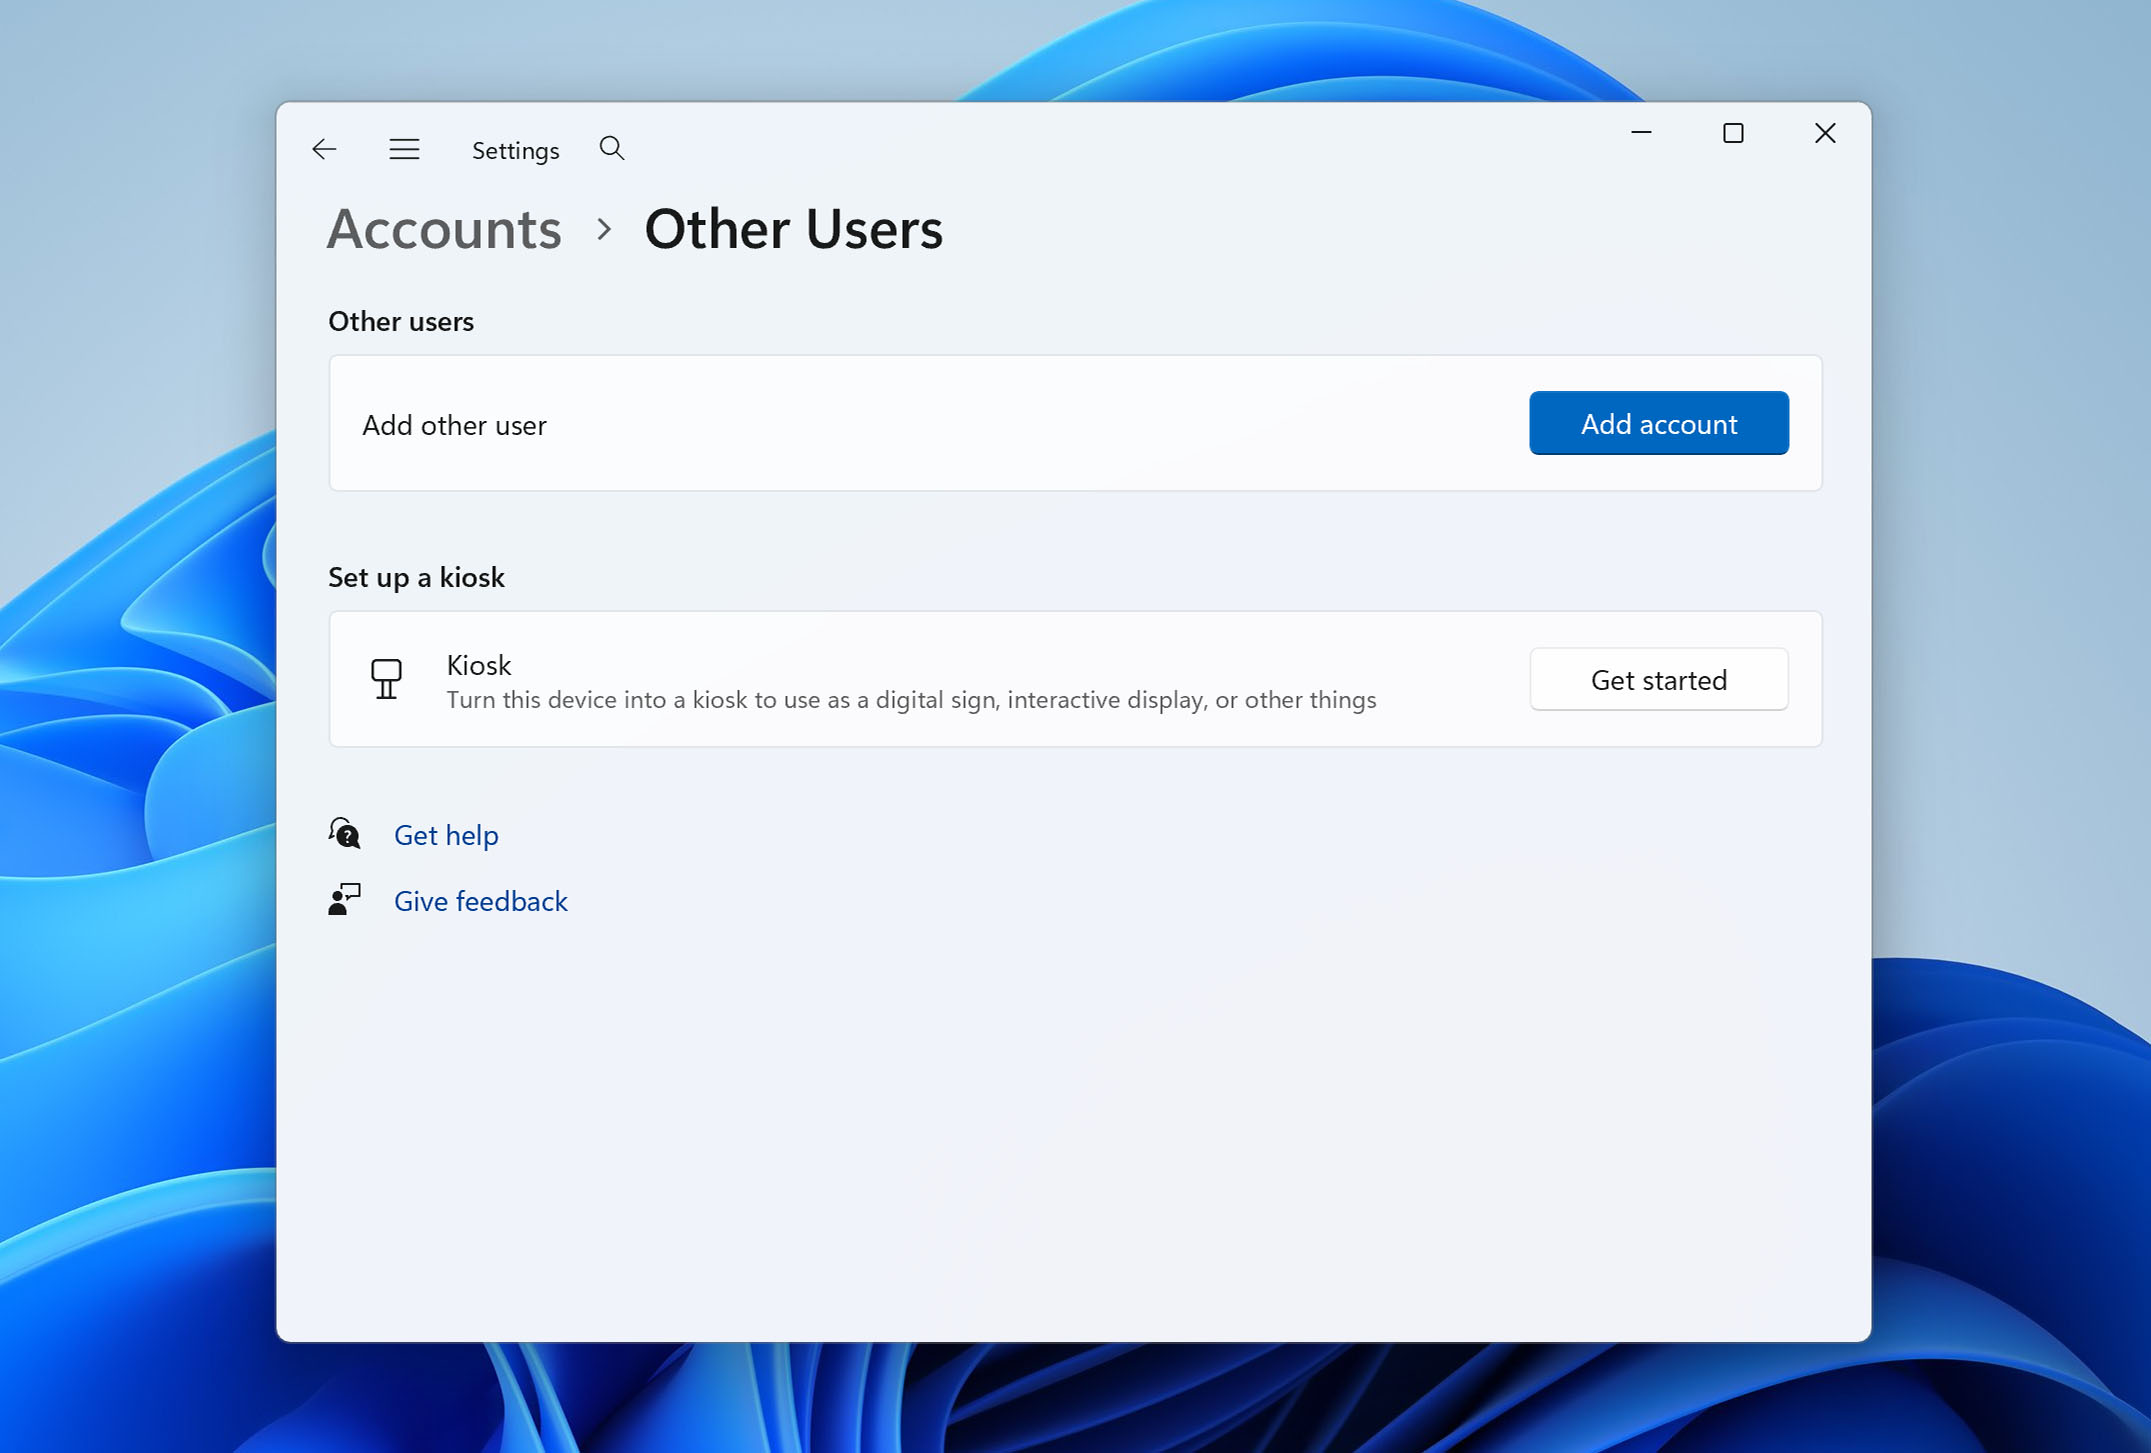Open the Accounts breadcrumb link
Viewport: 2151px width, 1453px height.
point(443,229)
